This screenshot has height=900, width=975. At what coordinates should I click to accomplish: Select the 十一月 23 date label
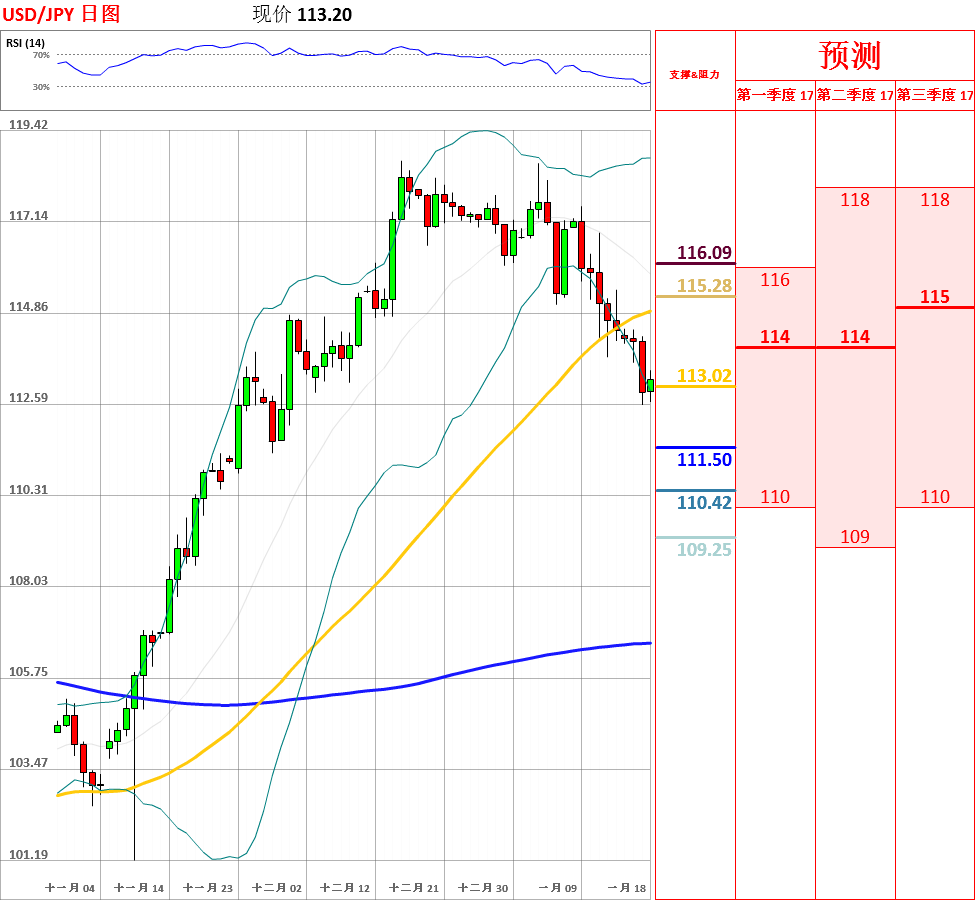208,888
